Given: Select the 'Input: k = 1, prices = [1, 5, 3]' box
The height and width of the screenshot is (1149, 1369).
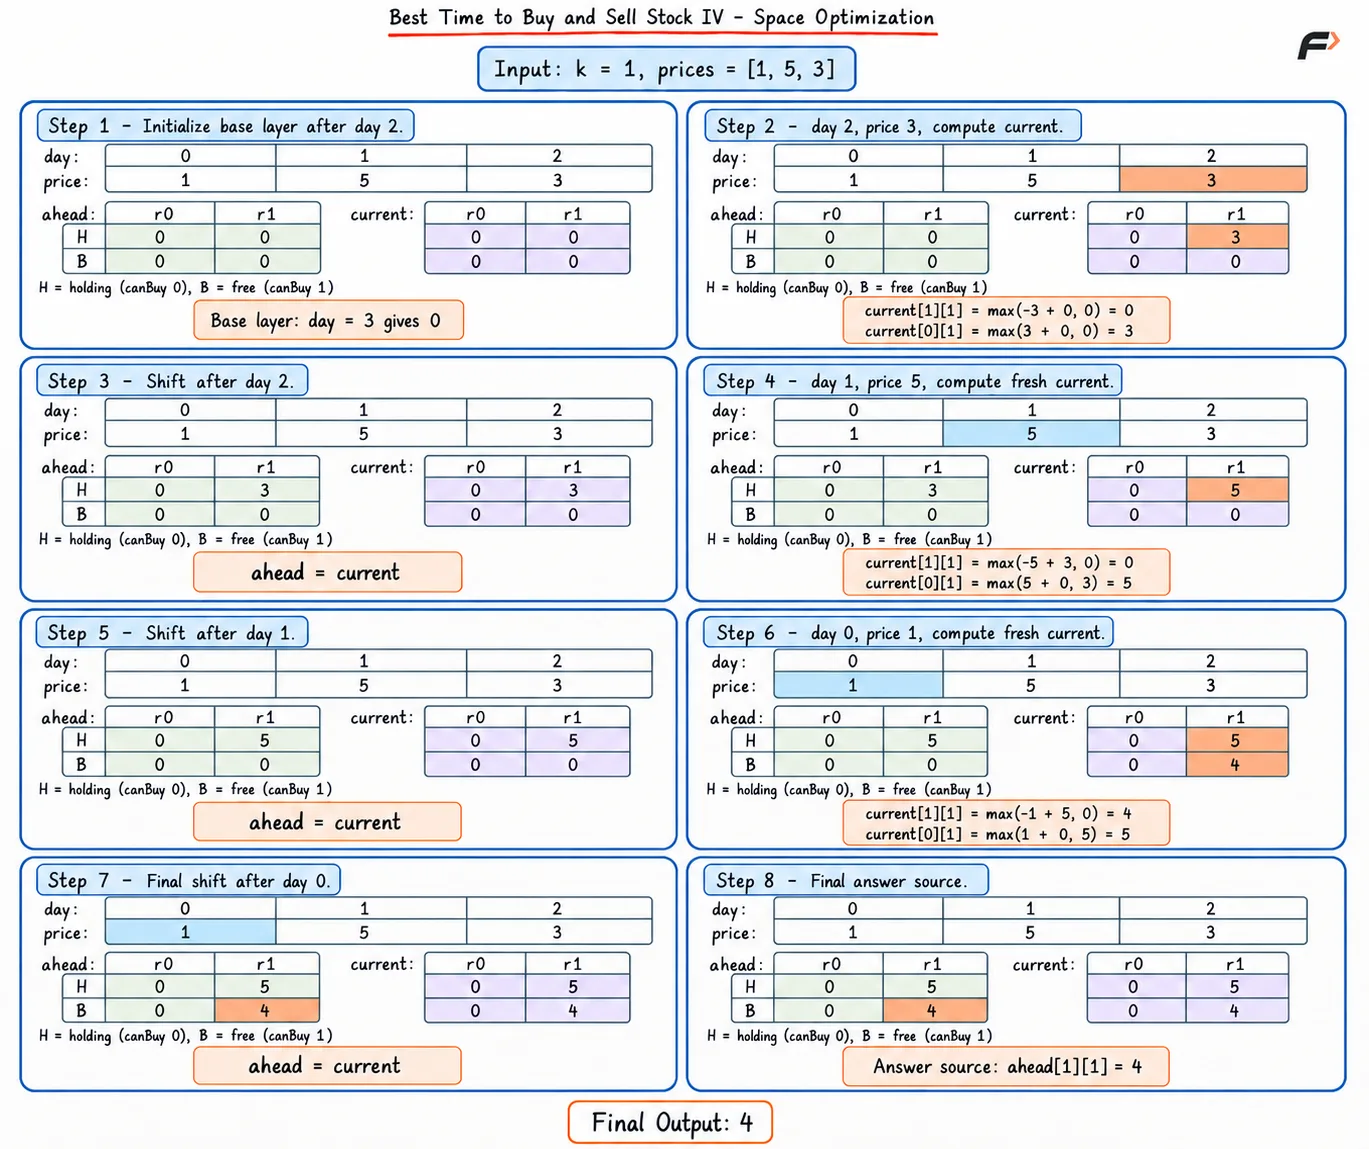Looking at the screenshot, I should [666, 69].
